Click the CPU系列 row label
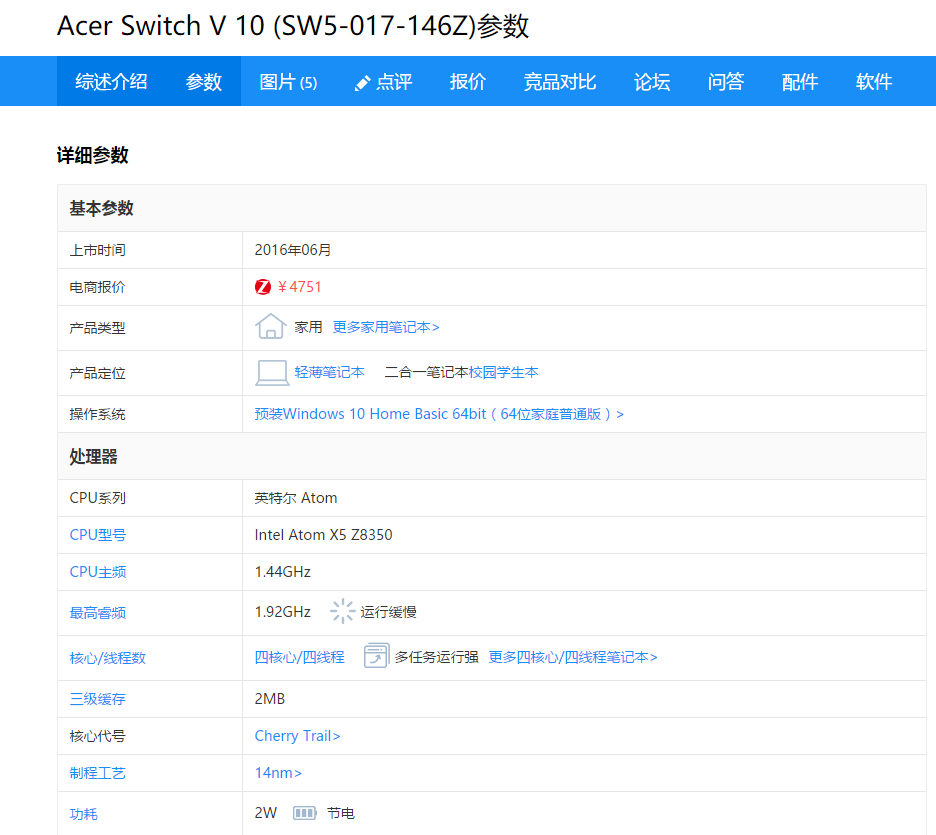Viewport: 936px width, 835px height. click(97, 498)
